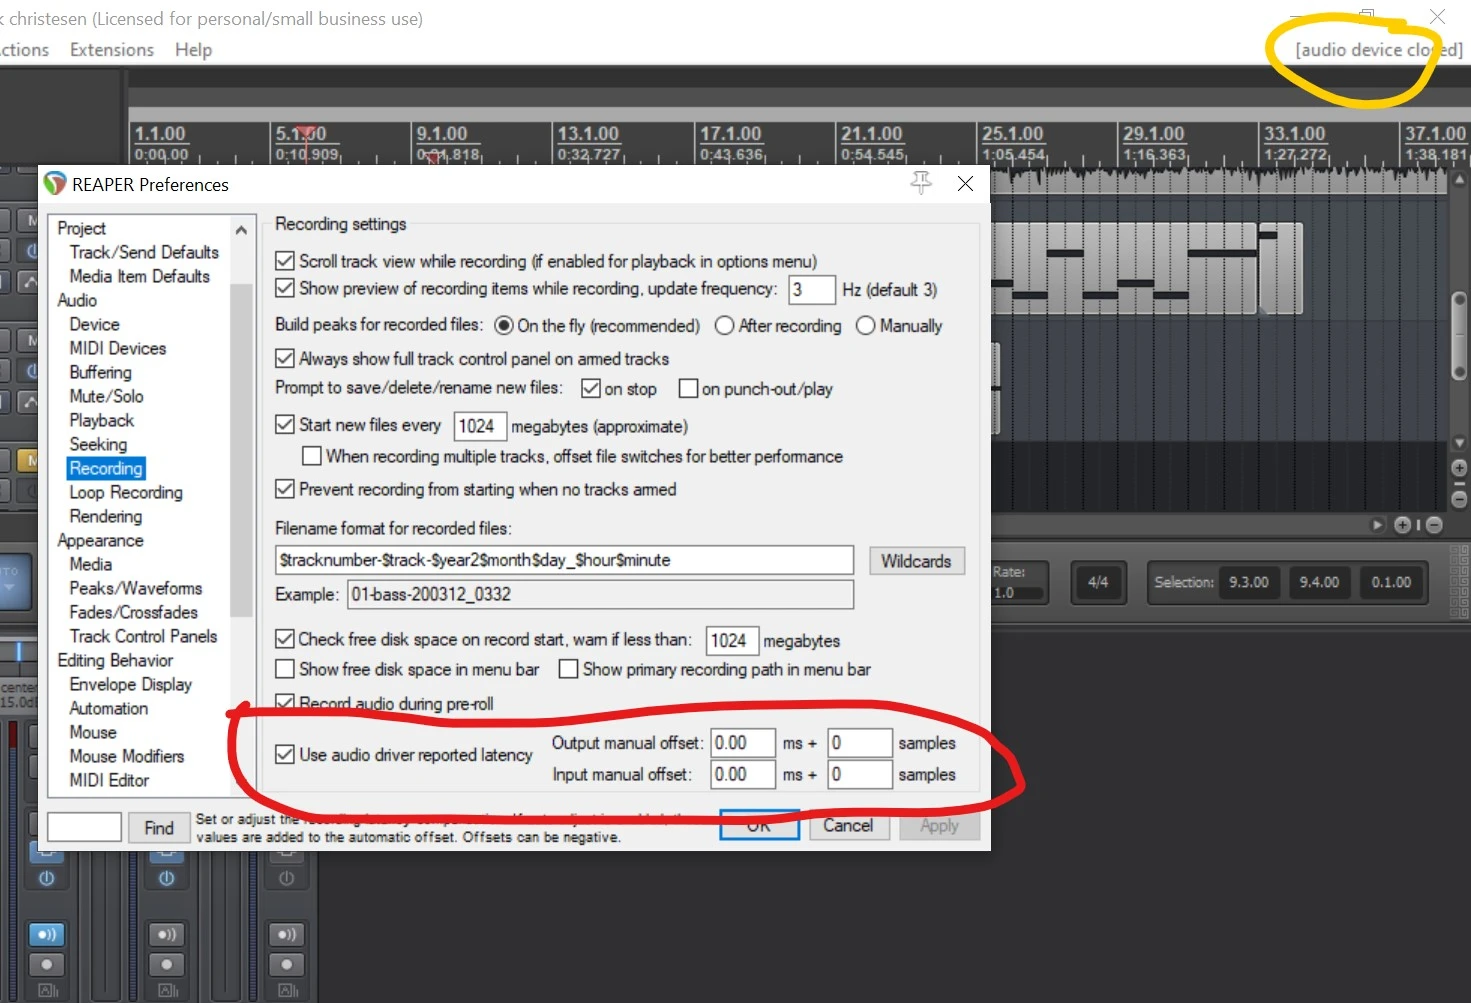The width and height of the screenshot is (1471, 1003).
Task: Enable Show free disk space in menu bar
Action: [285, 669]
